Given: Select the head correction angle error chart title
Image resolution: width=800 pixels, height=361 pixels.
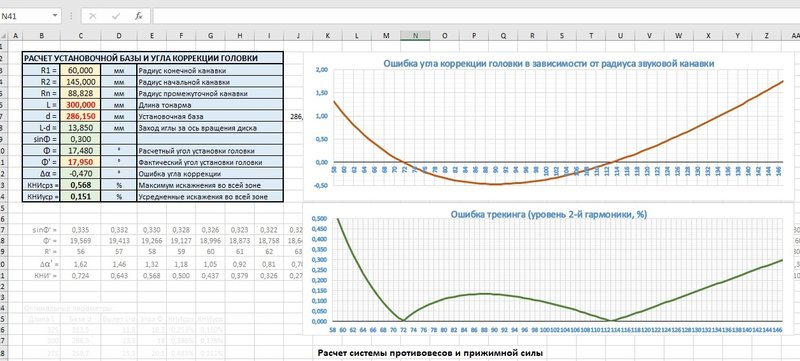Looking at the screenshot, I should pos(548,64).
